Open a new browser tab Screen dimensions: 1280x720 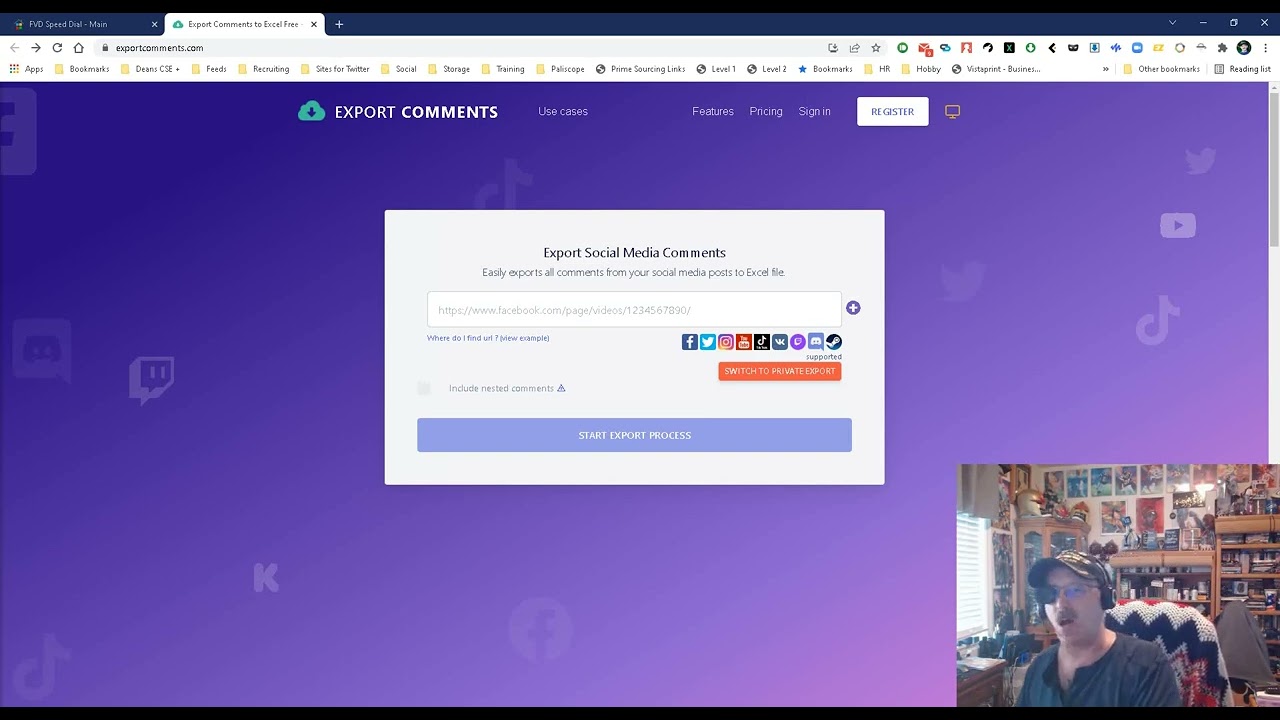339,24
